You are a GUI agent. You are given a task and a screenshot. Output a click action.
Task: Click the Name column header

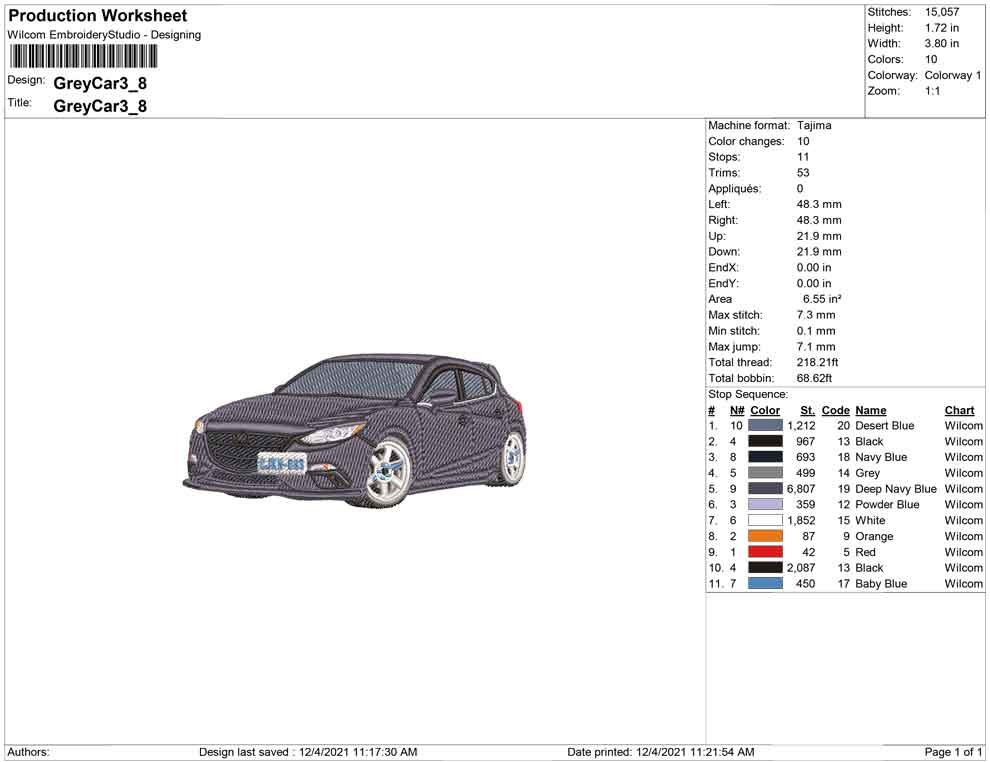click(870, 410)
